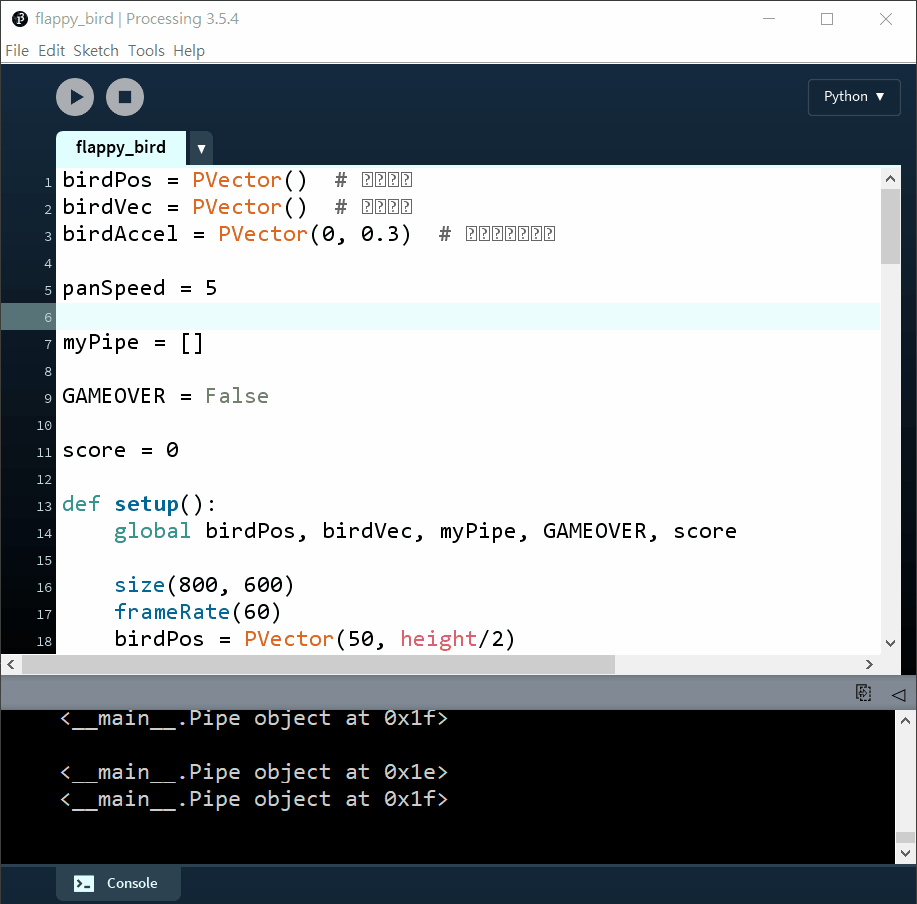This screenshot has height=904, width=917.
Task: Copy console output using the console icon
Action: tap(864, 693)
